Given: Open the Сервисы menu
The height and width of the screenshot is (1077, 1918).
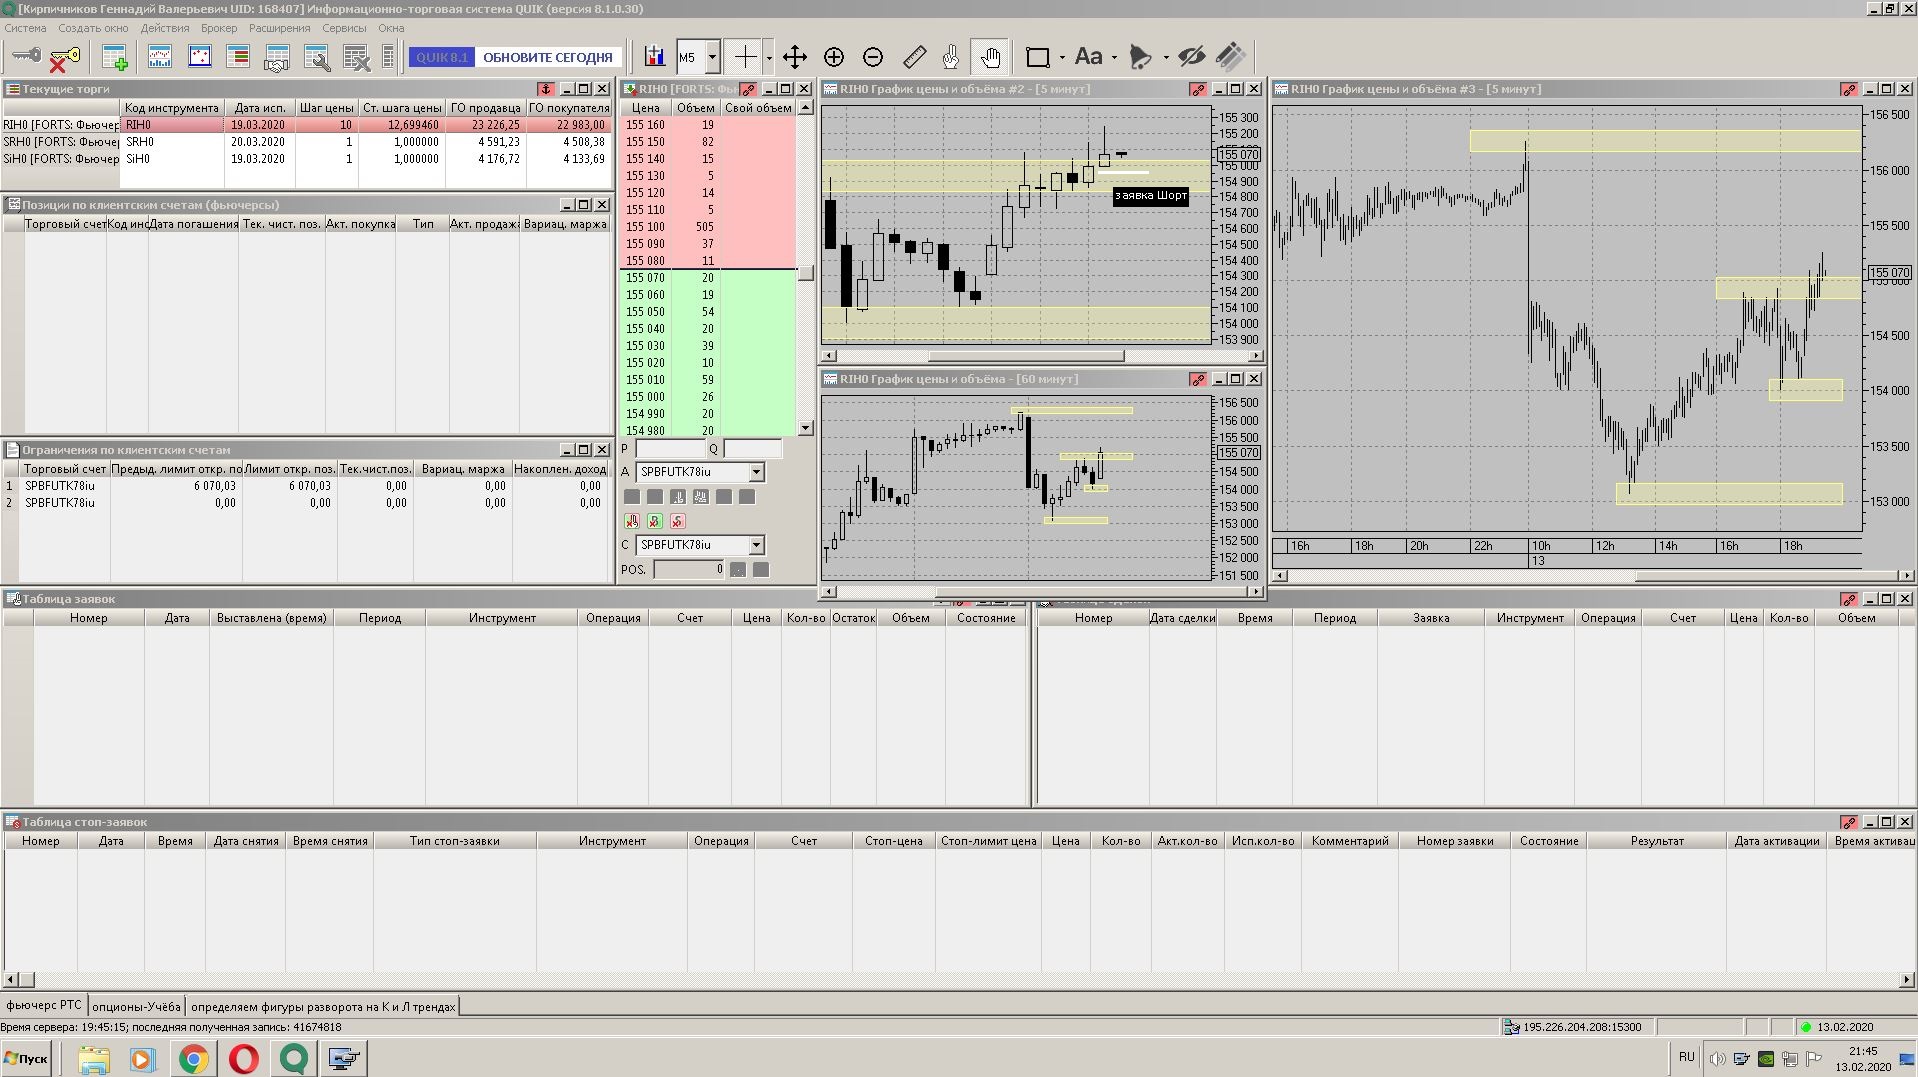Looking at the screenshot, I should 344,28.
